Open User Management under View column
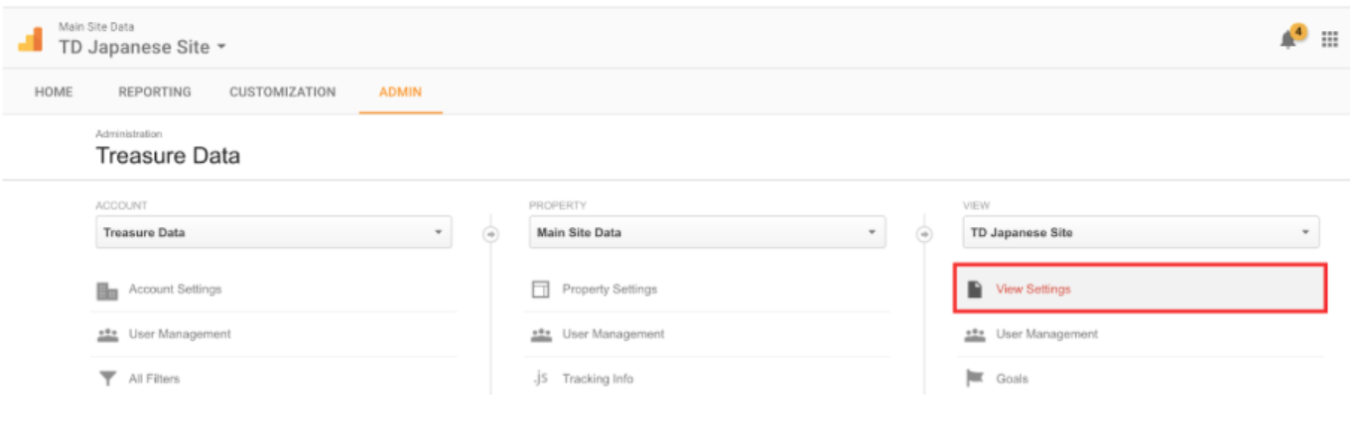Viewport: 1356px width, 428px height. pos(1046,334)
